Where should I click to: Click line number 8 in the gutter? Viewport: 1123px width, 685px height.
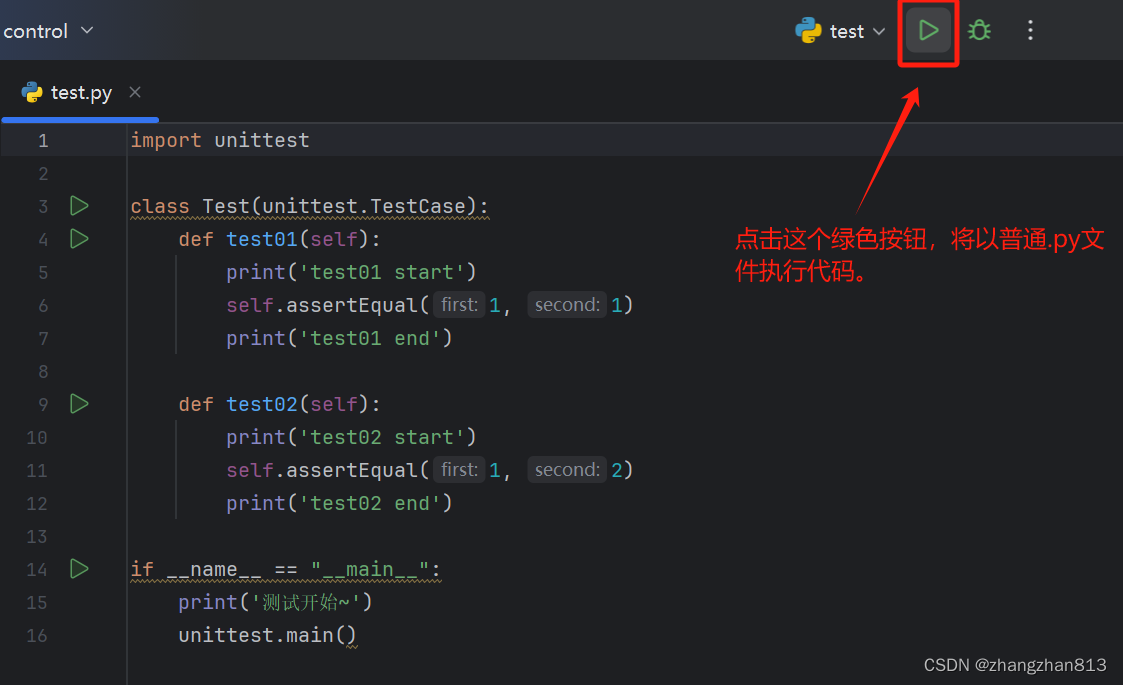(x=43, y=372)
